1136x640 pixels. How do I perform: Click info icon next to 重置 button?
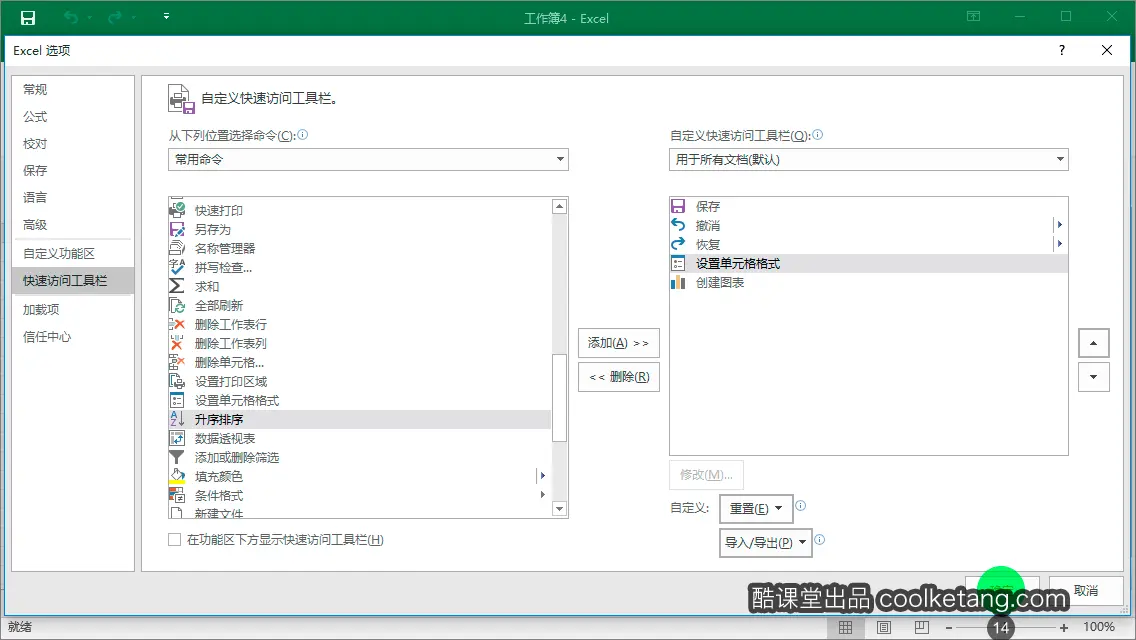tap(801, 506)
